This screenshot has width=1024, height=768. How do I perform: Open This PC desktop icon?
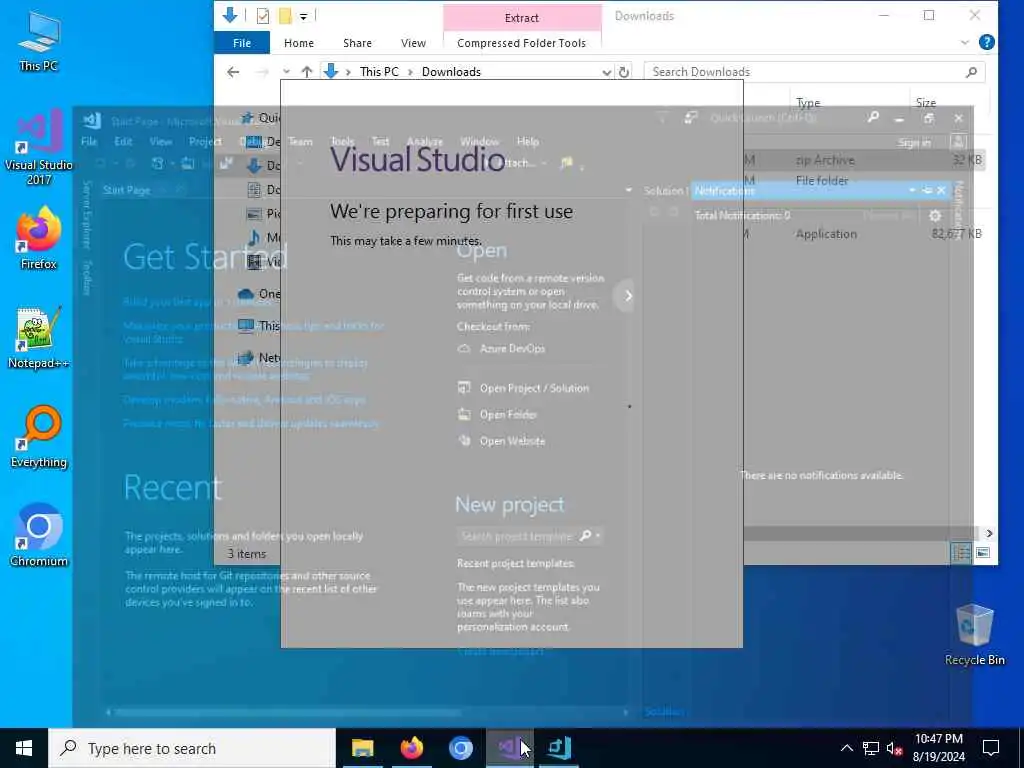tap(38, 40)
